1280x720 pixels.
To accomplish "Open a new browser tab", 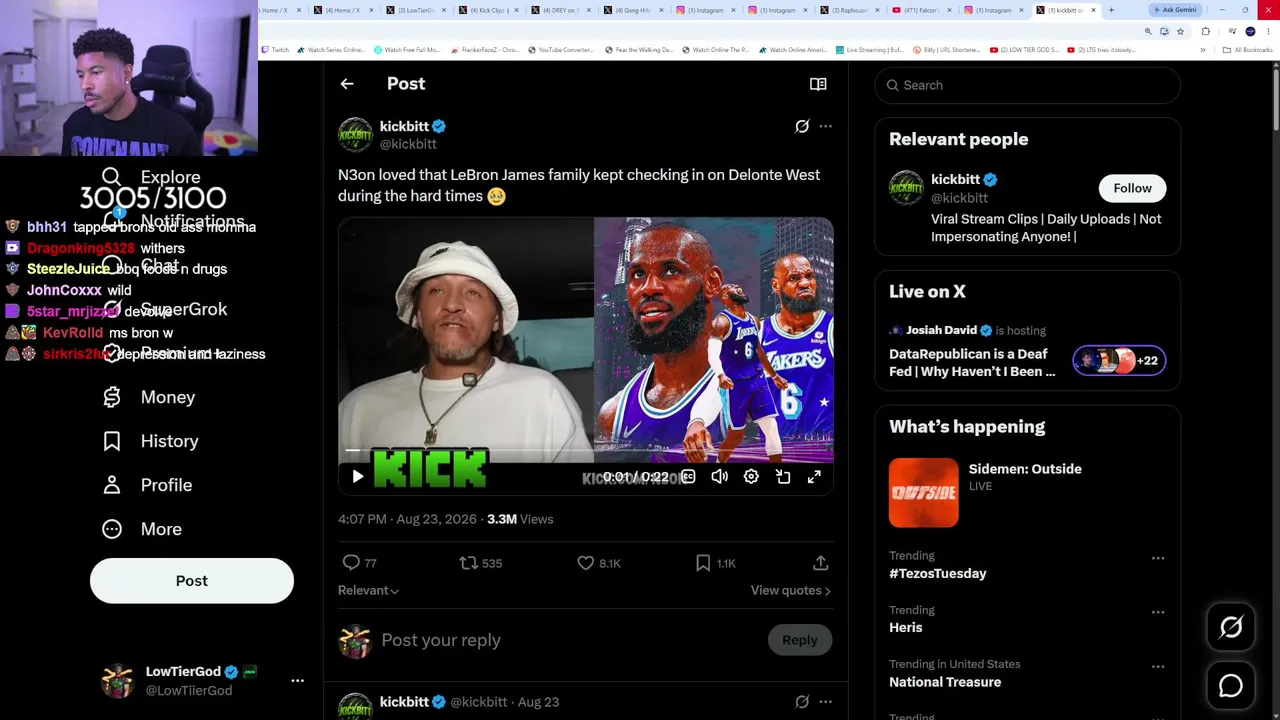I will [1111, 10].
